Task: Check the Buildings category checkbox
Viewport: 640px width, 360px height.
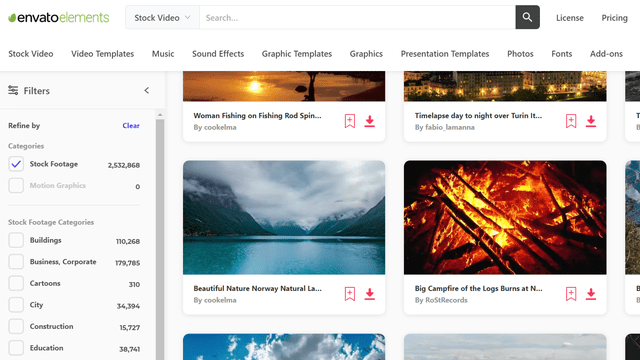Action: [16, 240]
